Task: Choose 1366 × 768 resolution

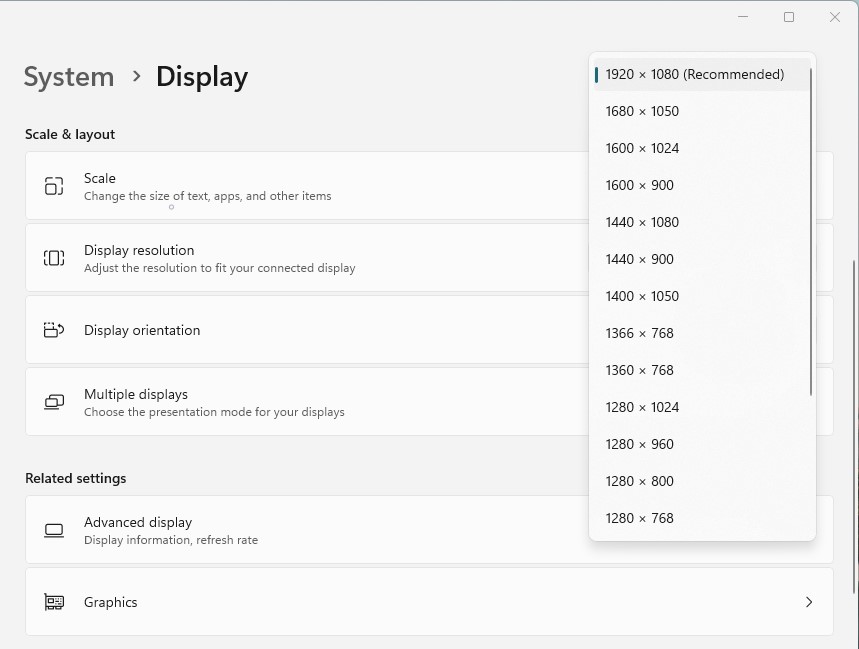Action: coord(640,333)
